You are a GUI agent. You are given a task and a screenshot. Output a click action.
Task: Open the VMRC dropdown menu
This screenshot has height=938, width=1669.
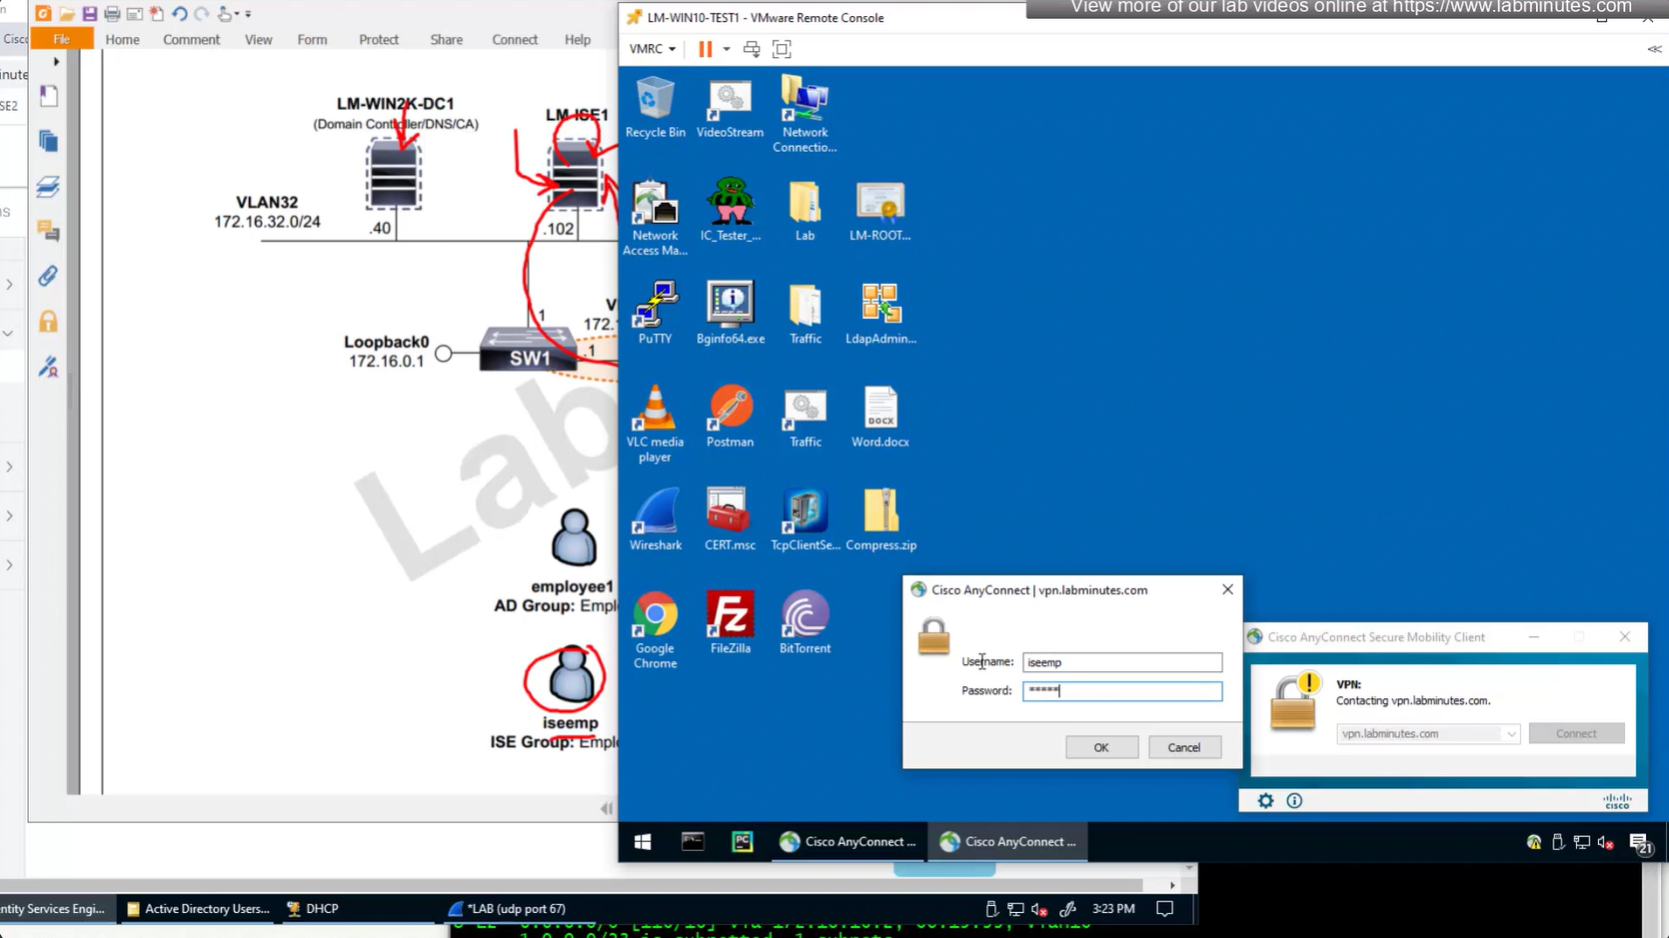[x=652, y=49]
